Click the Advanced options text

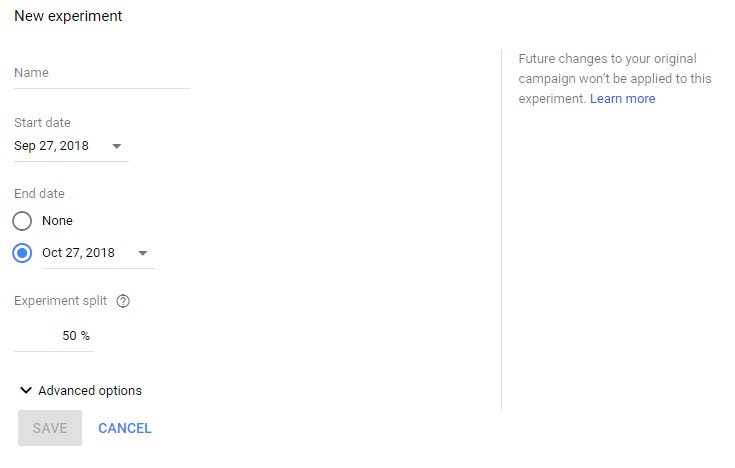[90, 391]
